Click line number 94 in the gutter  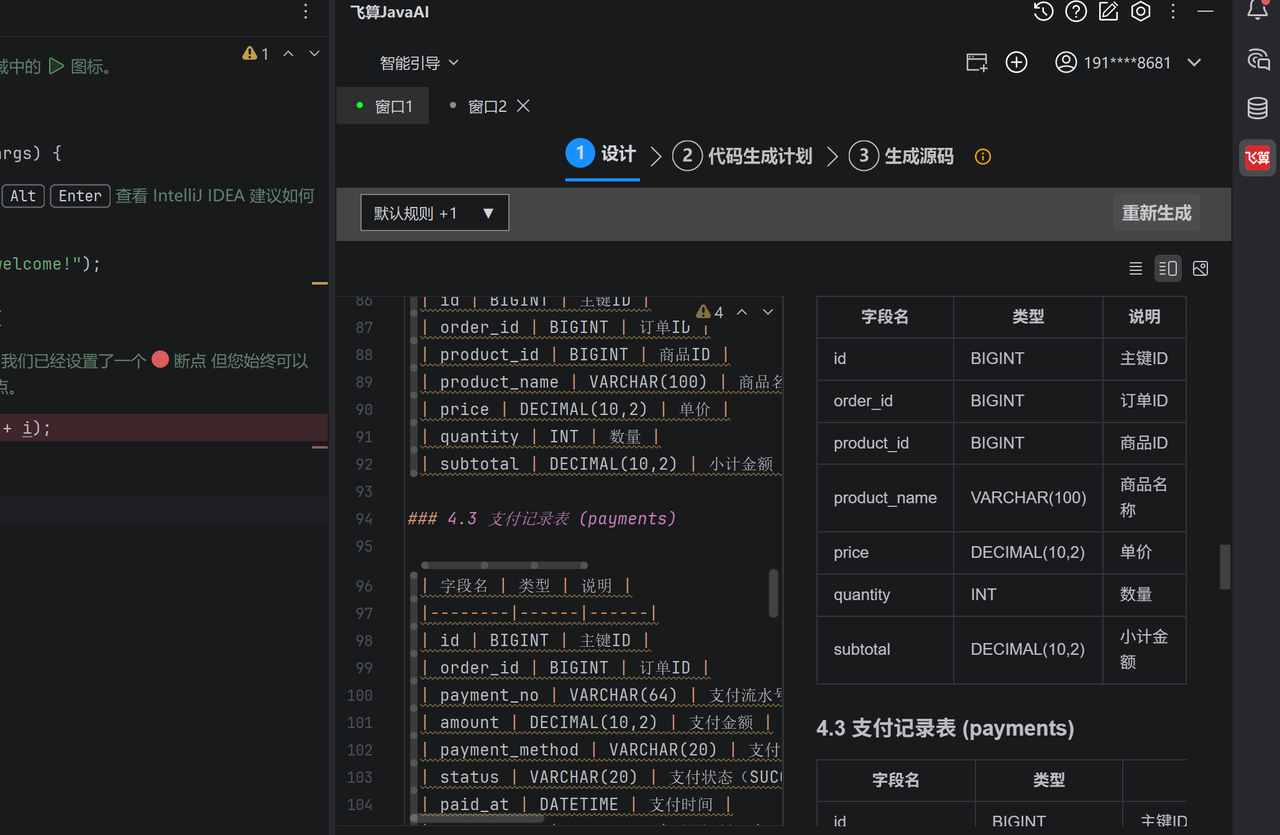coord(363,518)
